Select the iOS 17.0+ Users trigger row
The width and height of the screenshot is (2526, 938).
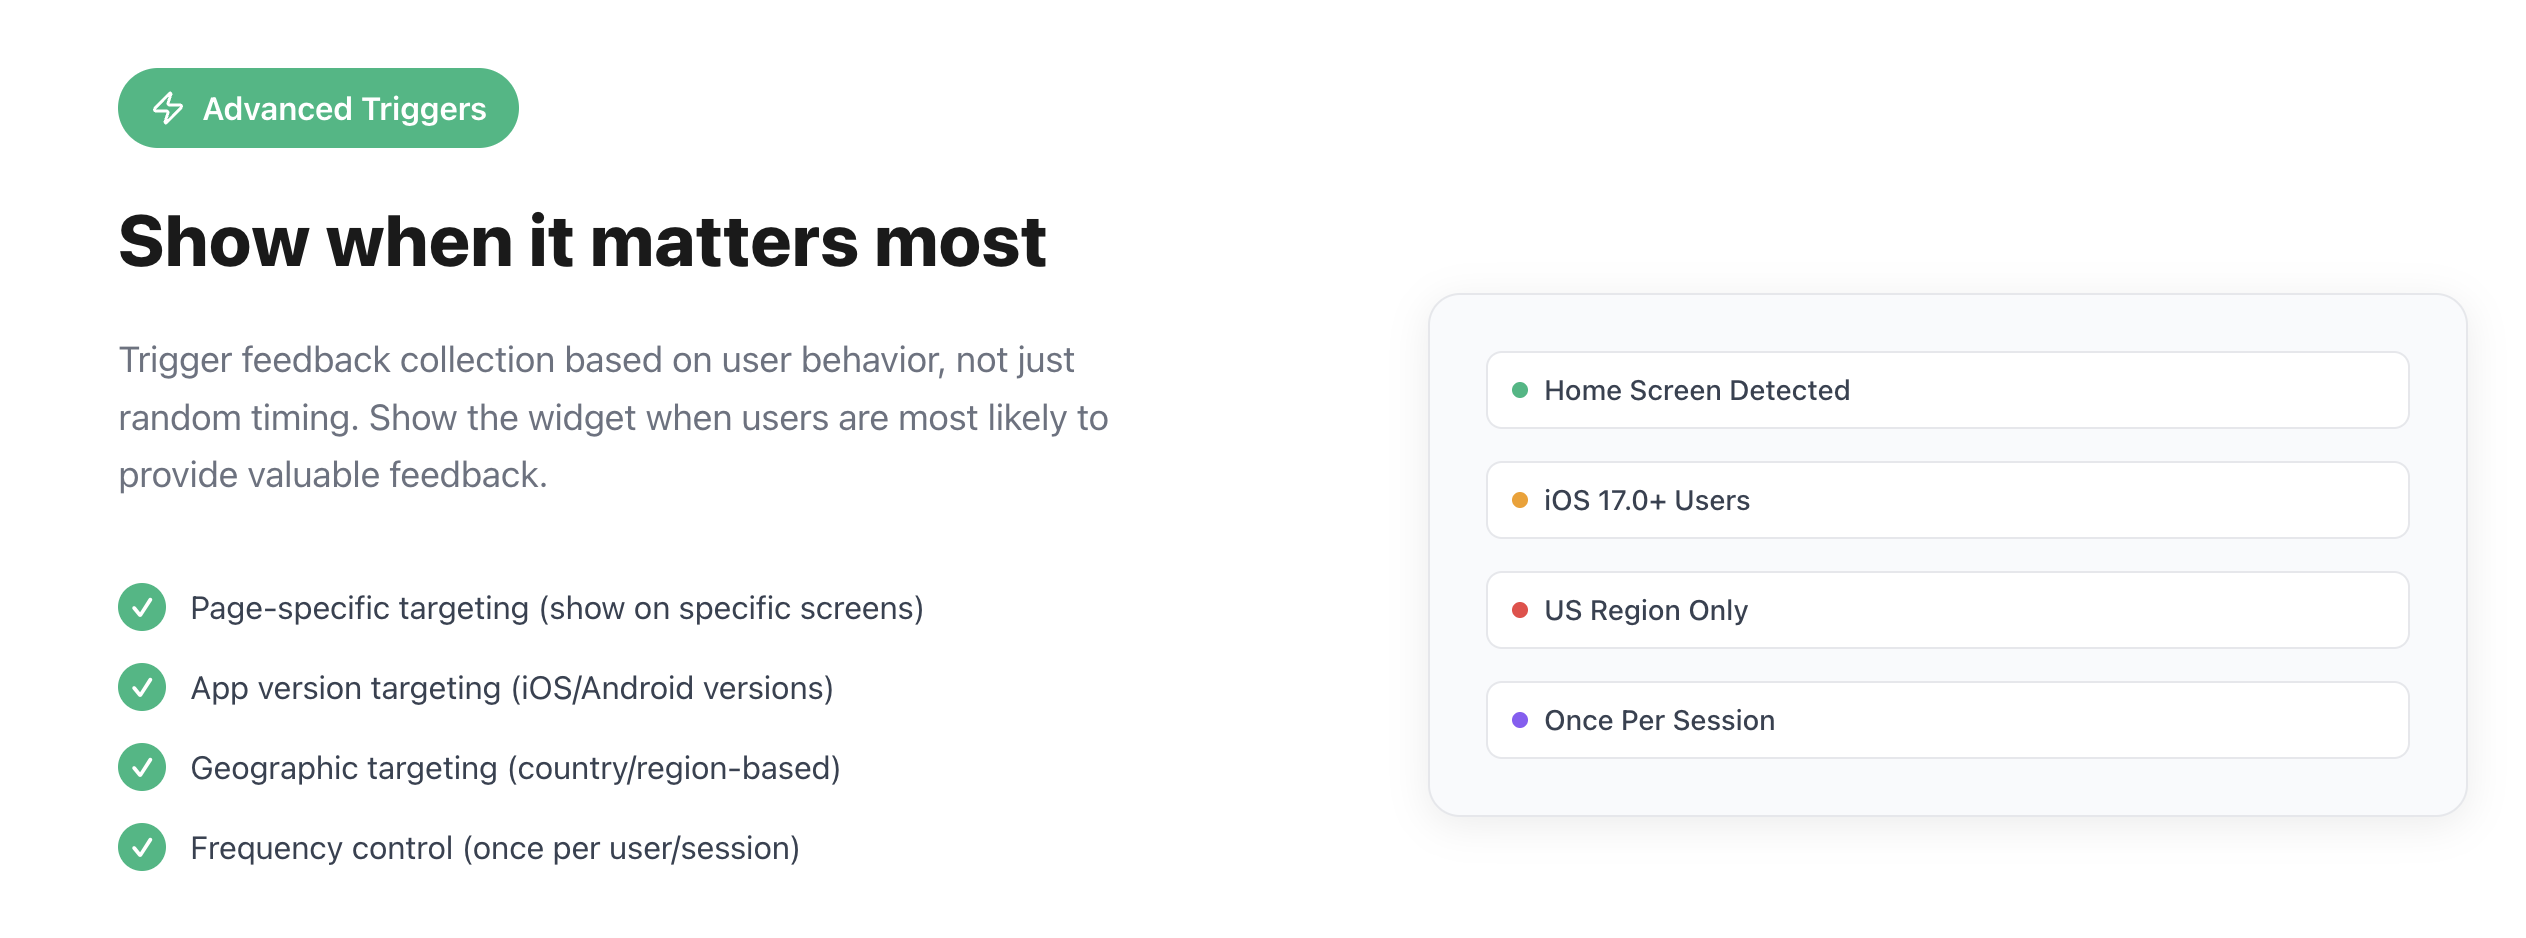point(1947,500)
